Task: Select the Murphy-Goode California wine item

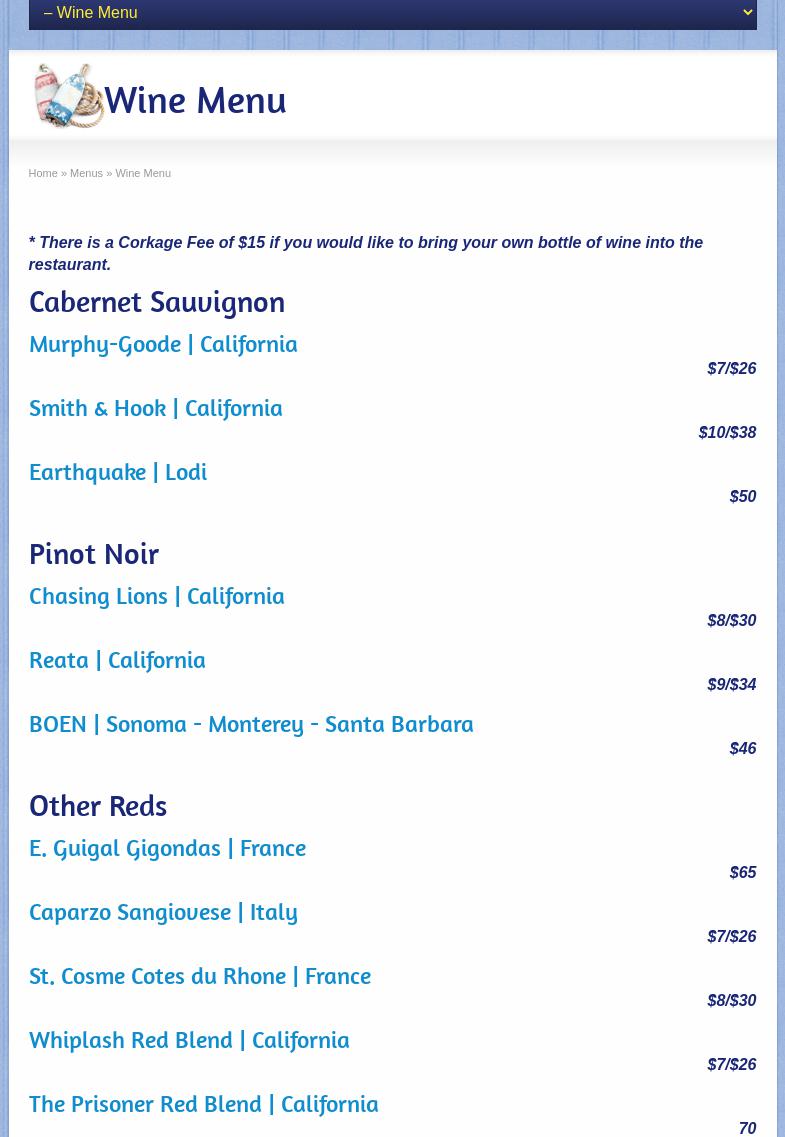Action: pyautogui.click(x=163, y=344)
